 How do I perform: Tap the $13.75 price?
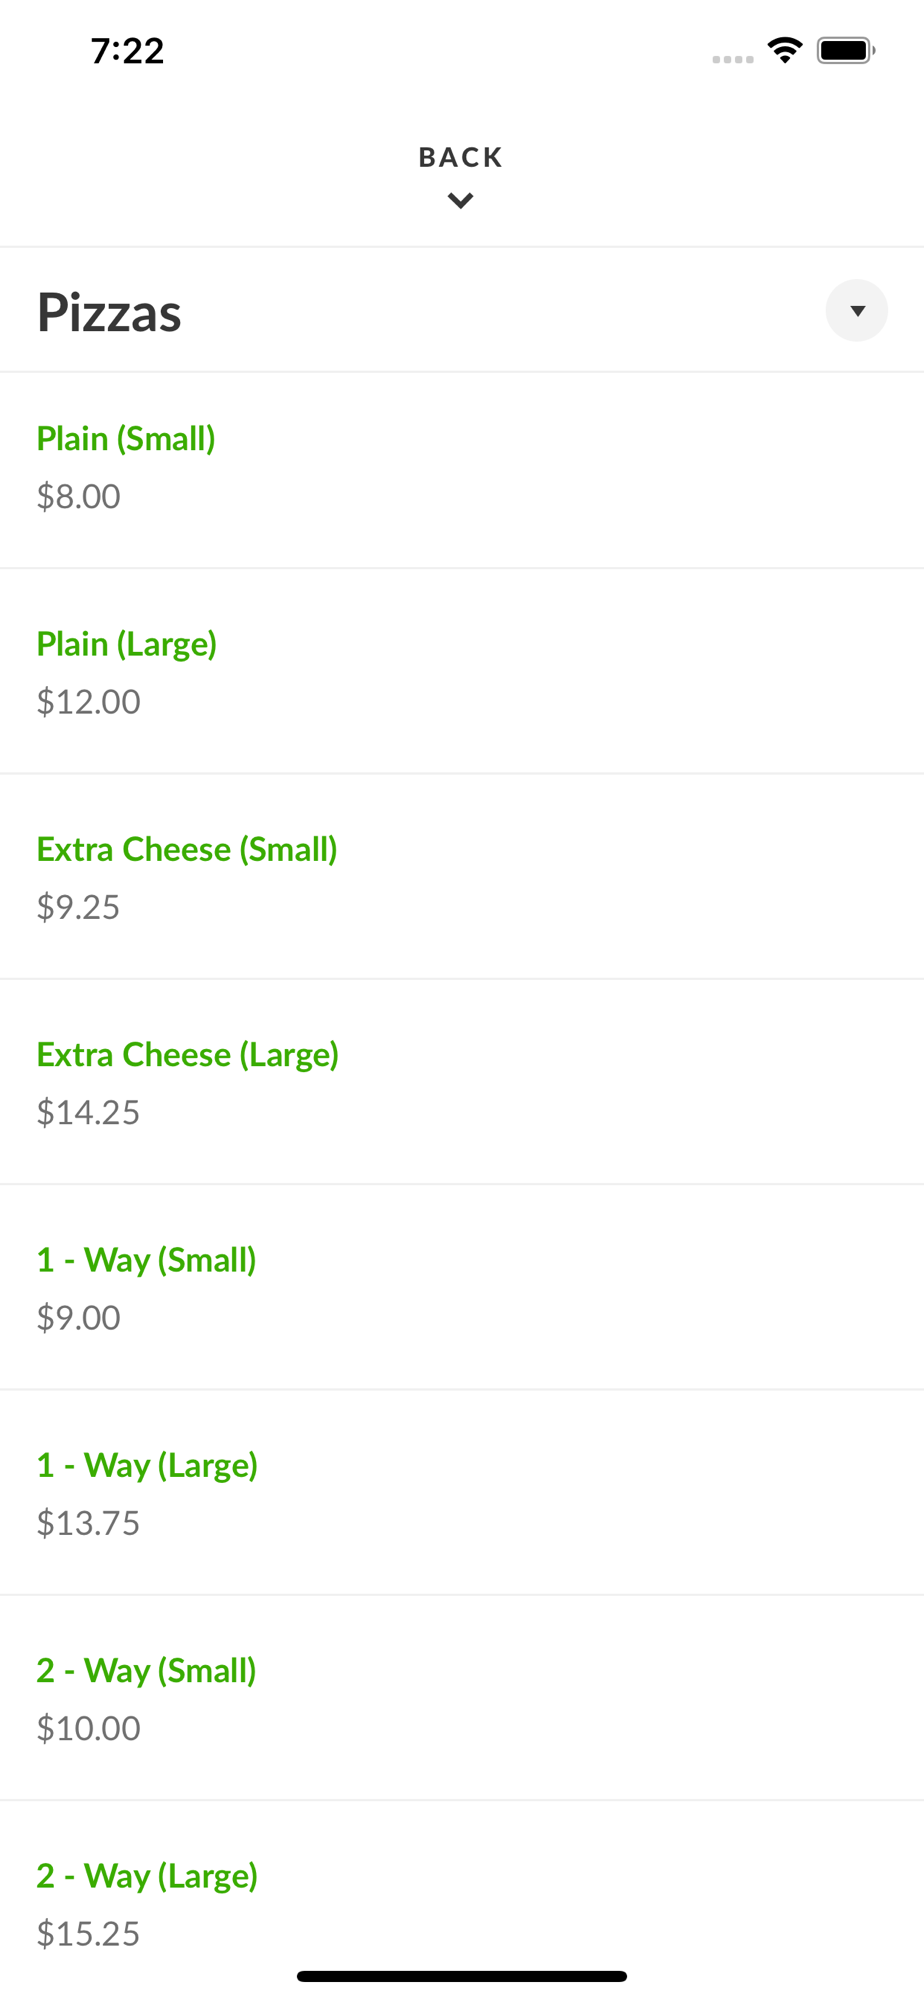coord(89,1523)
